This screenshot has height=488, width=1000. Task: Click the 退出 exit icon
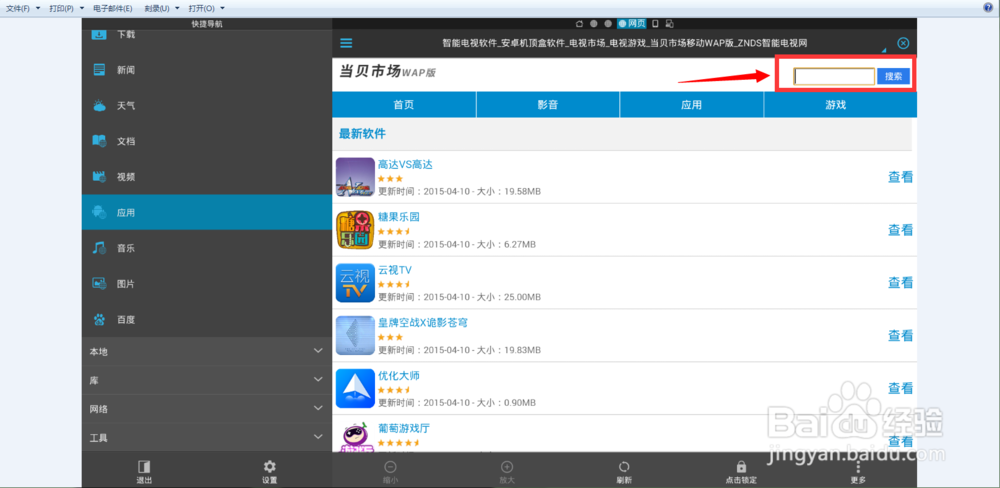(x=144, y=471)
